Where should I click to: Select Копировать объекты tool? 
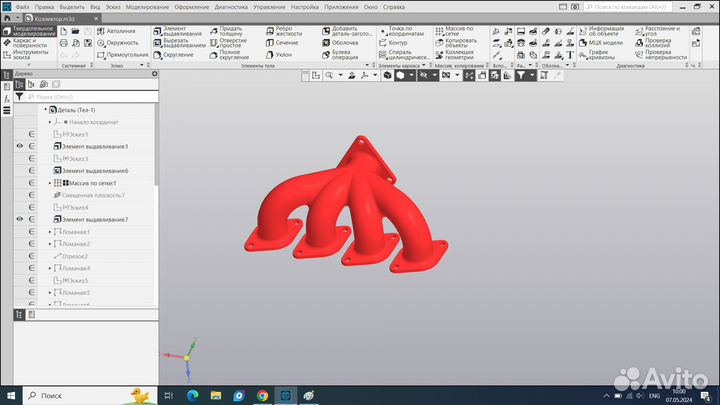click(456, 43)
